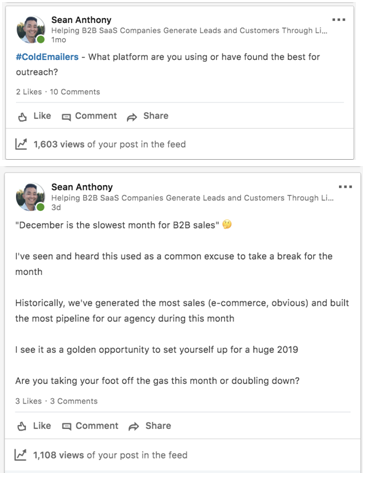The height and width of the screenshot is (480, 367).
Task: Open the 3 Comments link
Action: click(x=74, y=401)
